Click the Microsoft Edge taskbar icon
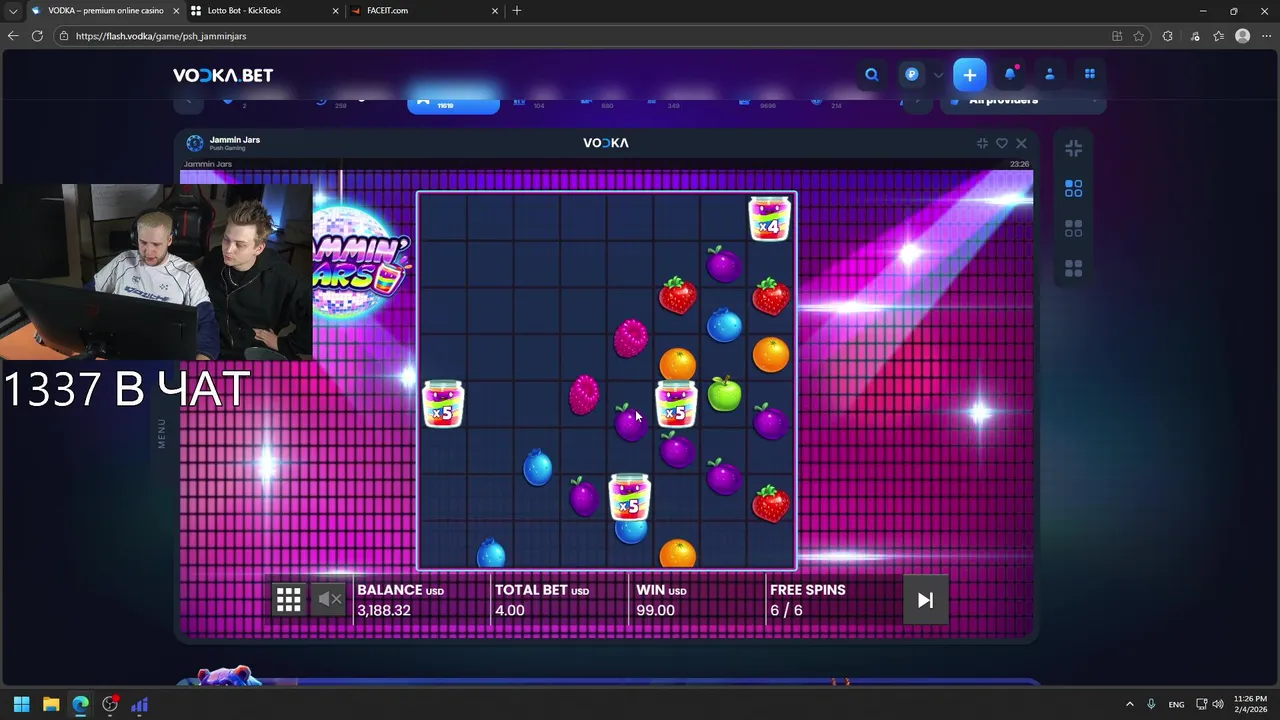1280x720 pixels. click(x=80, y=704)
